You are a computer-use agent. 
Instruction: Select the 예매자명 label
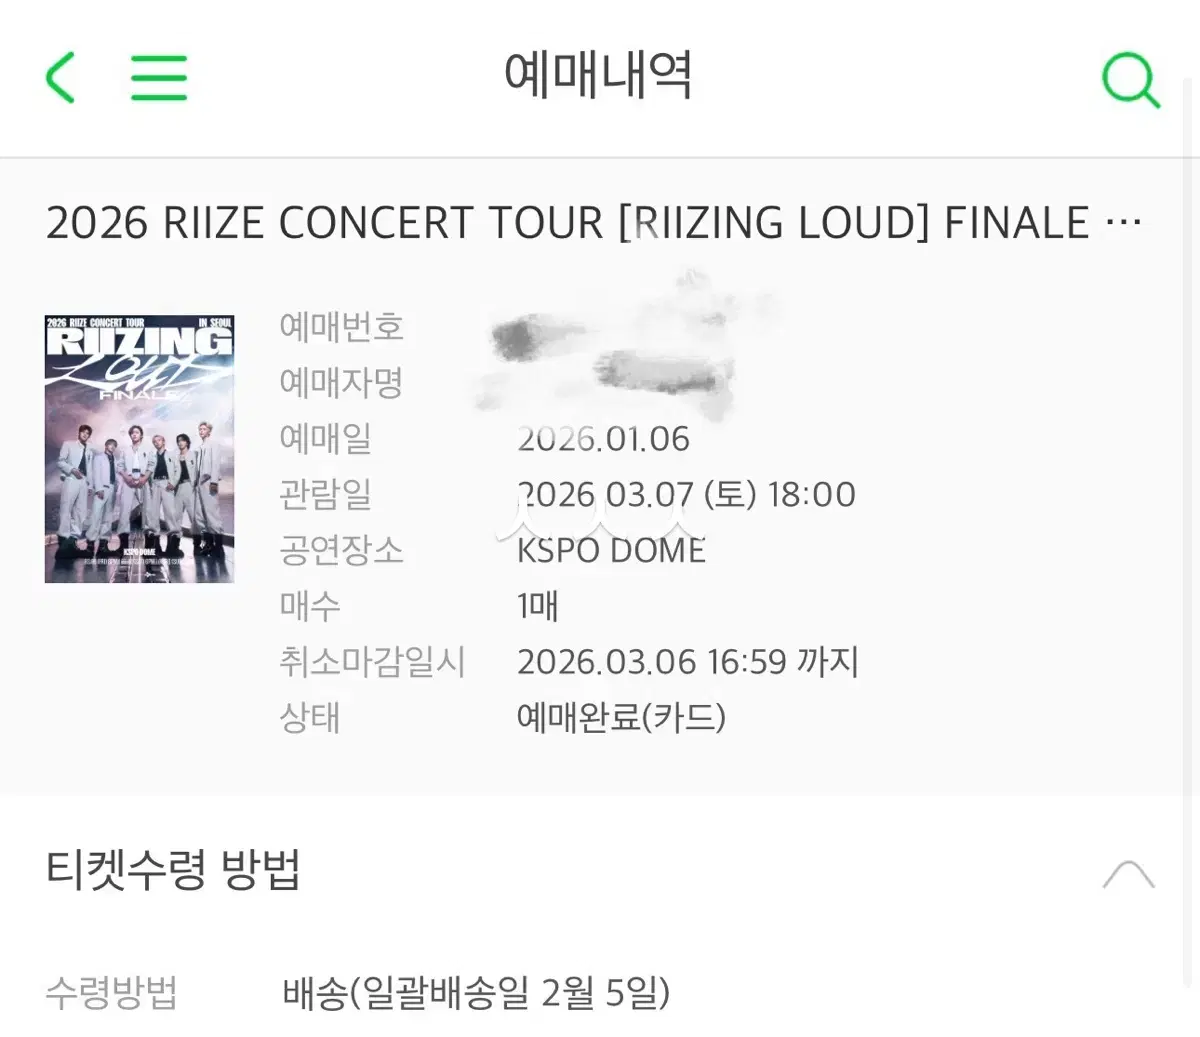(341, 382)
